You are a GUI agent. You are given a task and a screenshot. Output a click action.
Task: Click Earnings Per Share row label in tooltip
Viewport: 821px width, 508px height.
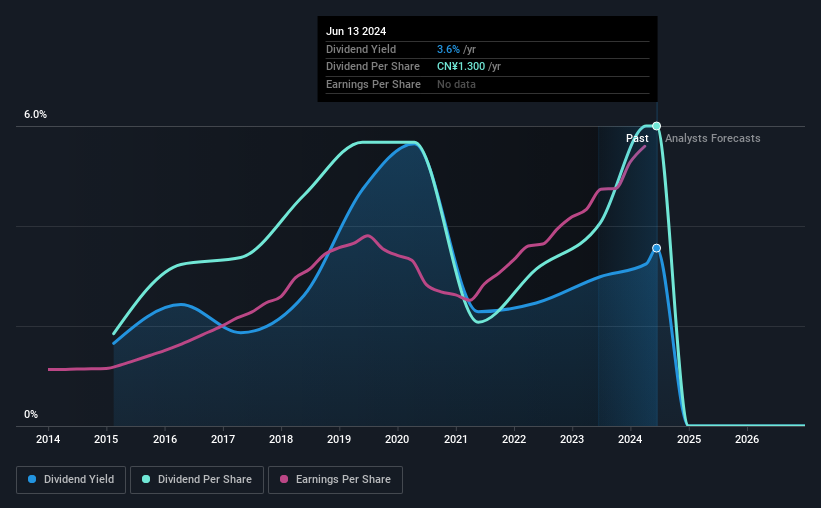373,84
